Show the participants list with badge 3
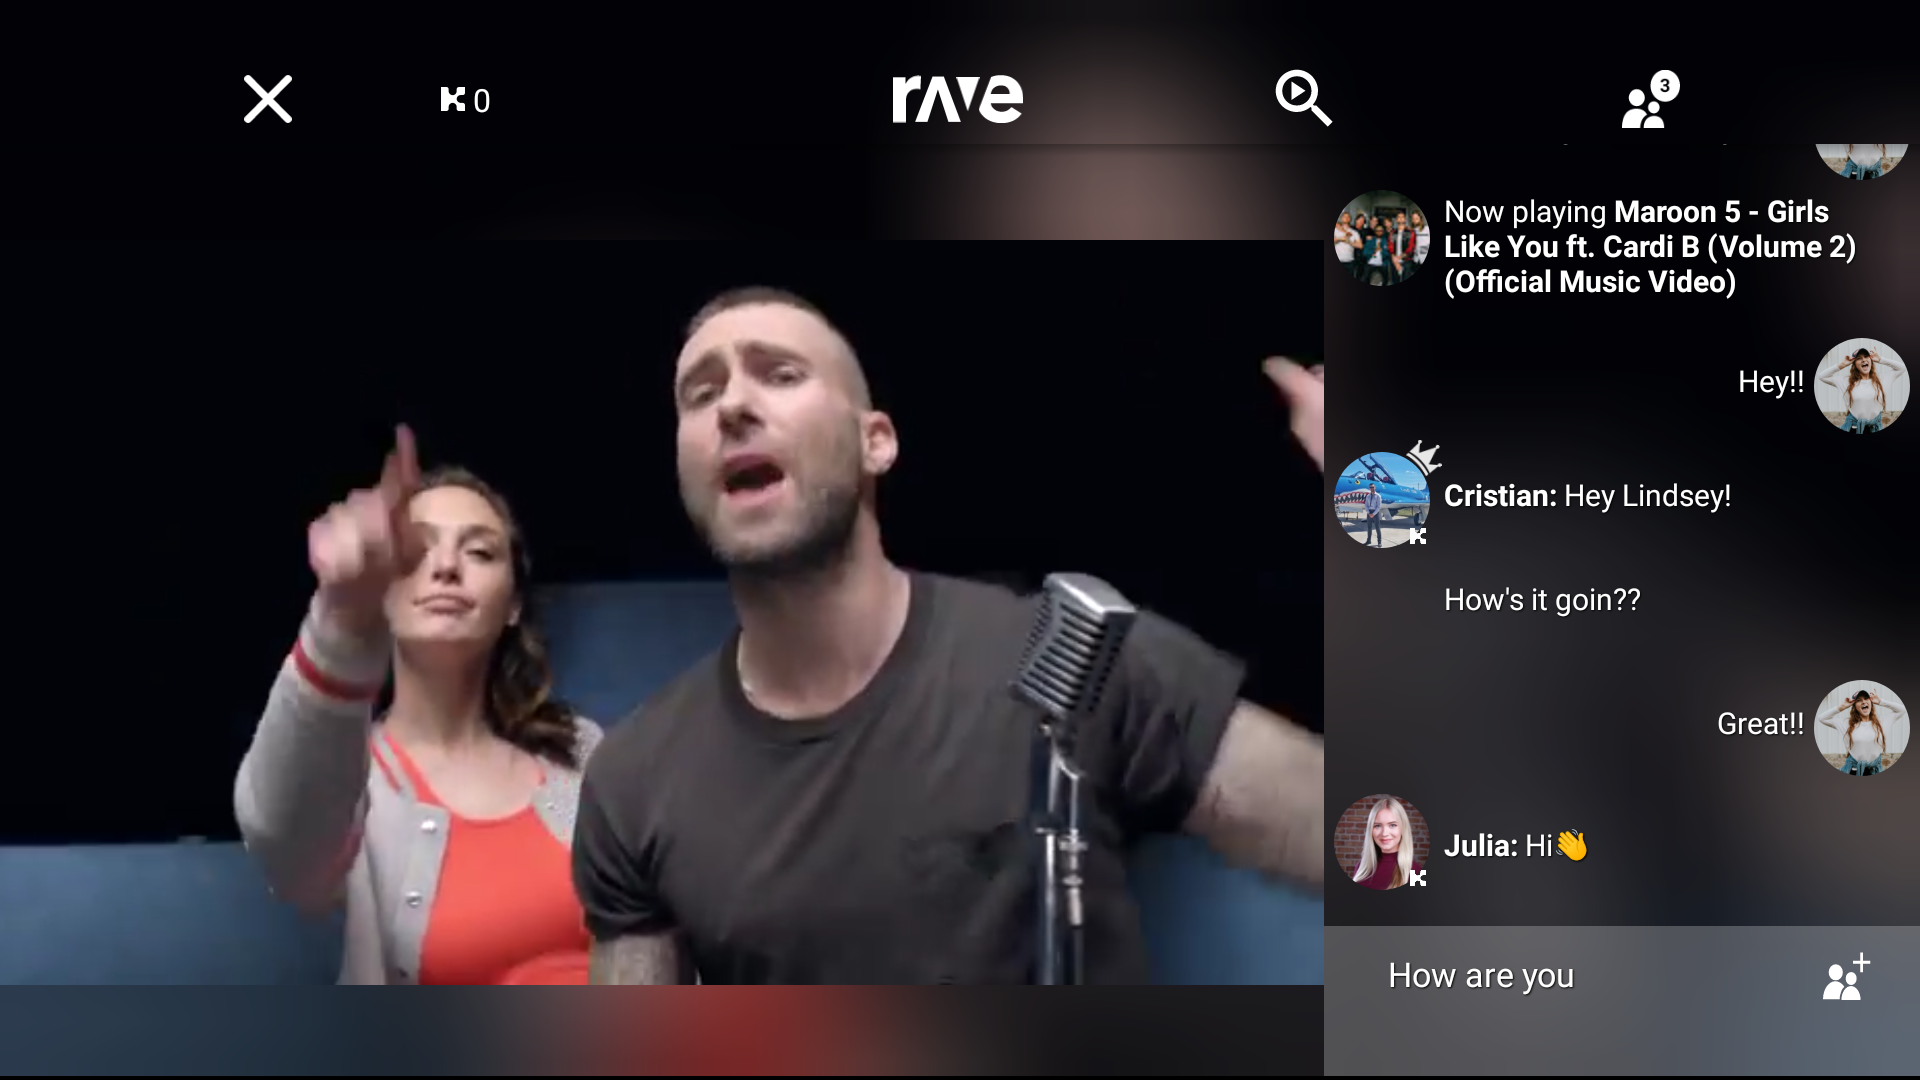The width and height of the screenshot is (1920, 1080). point(1649,99)
